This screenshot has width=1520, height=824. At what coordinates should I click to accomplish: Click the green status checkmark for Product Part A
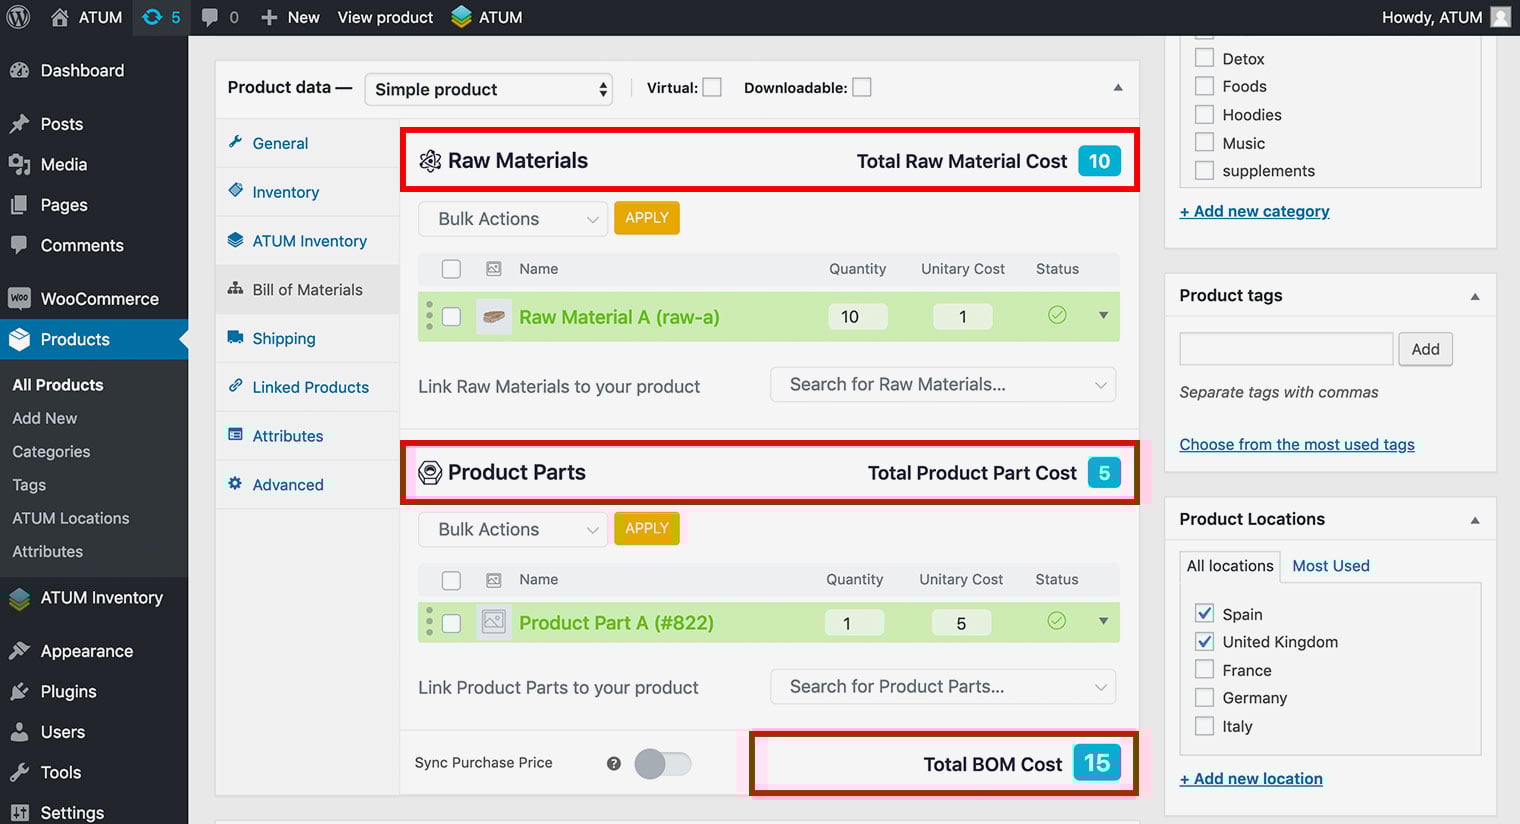[x=1056, y=621]
